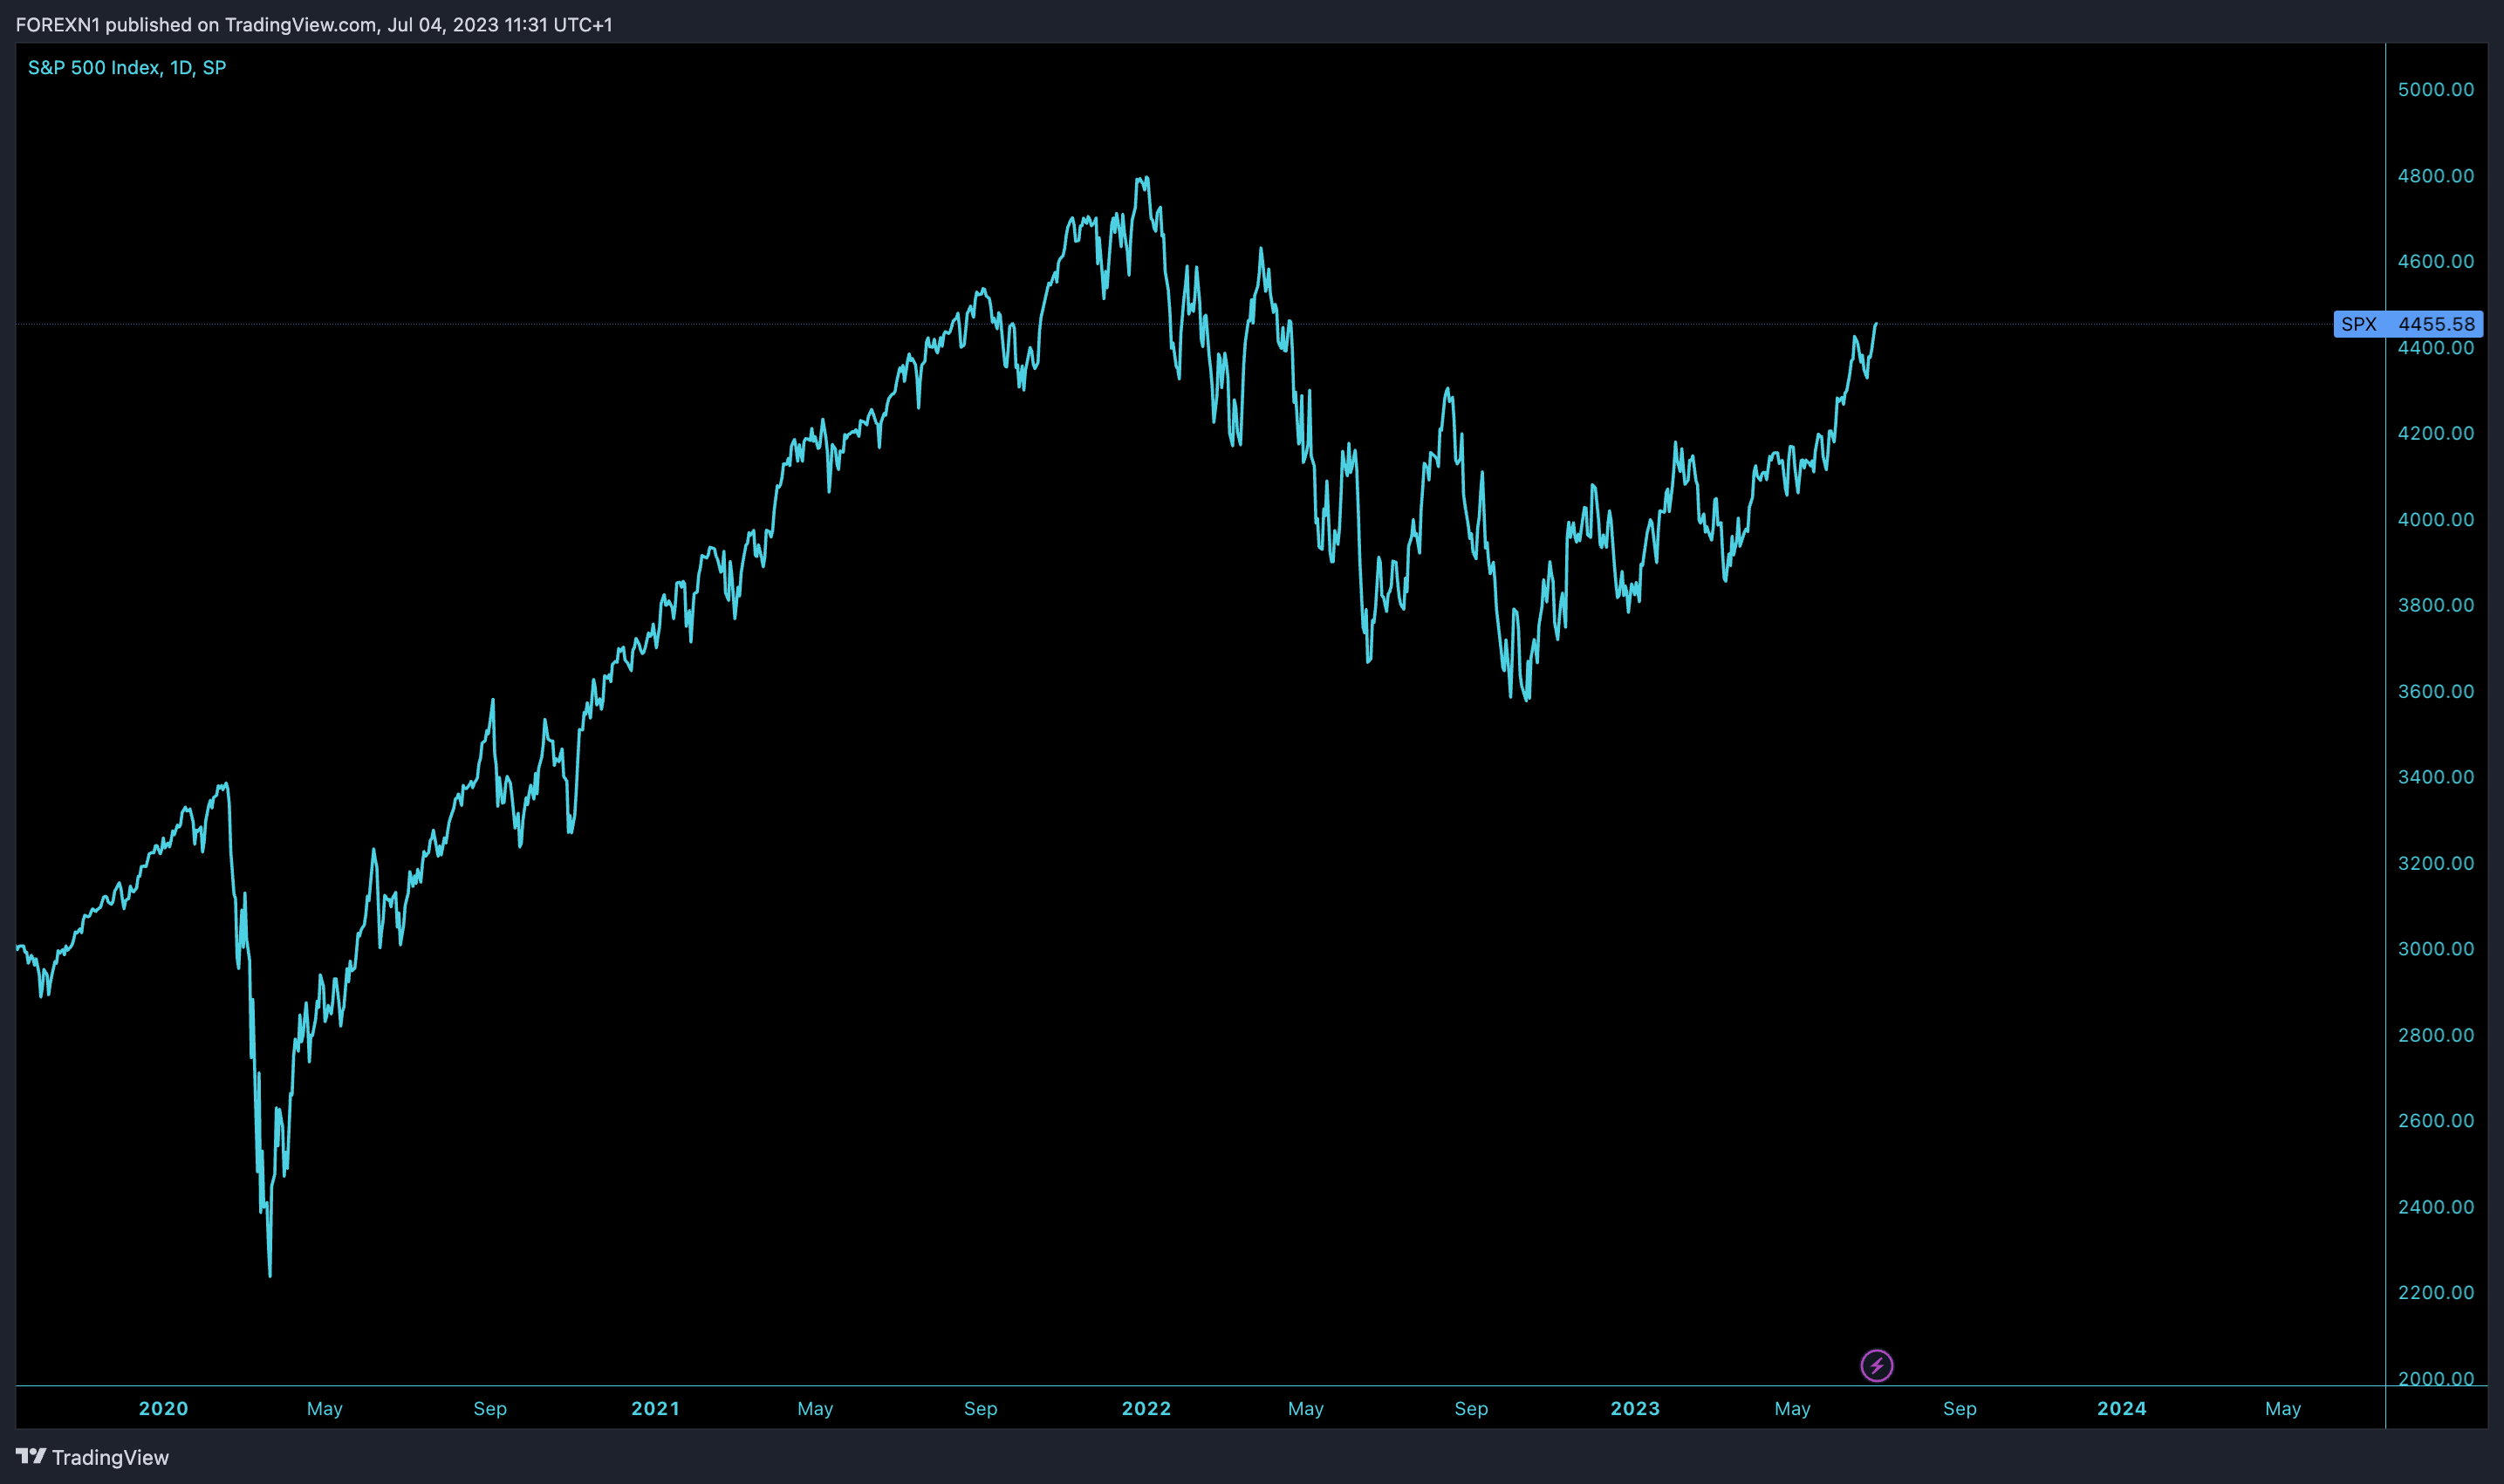Click the 4200.00 price axis label
2504x1484 pixels.
point(2436,434)
